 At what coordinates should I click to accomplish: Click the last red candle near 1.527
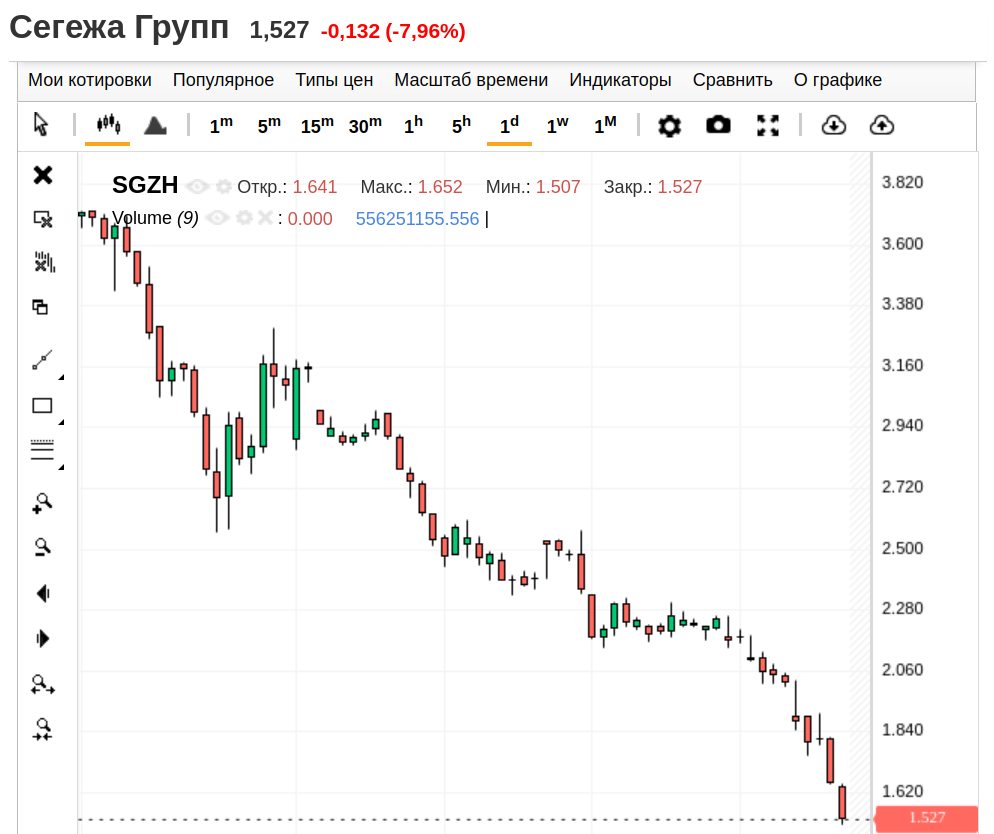pyautogui.click(x=842, y=802)
